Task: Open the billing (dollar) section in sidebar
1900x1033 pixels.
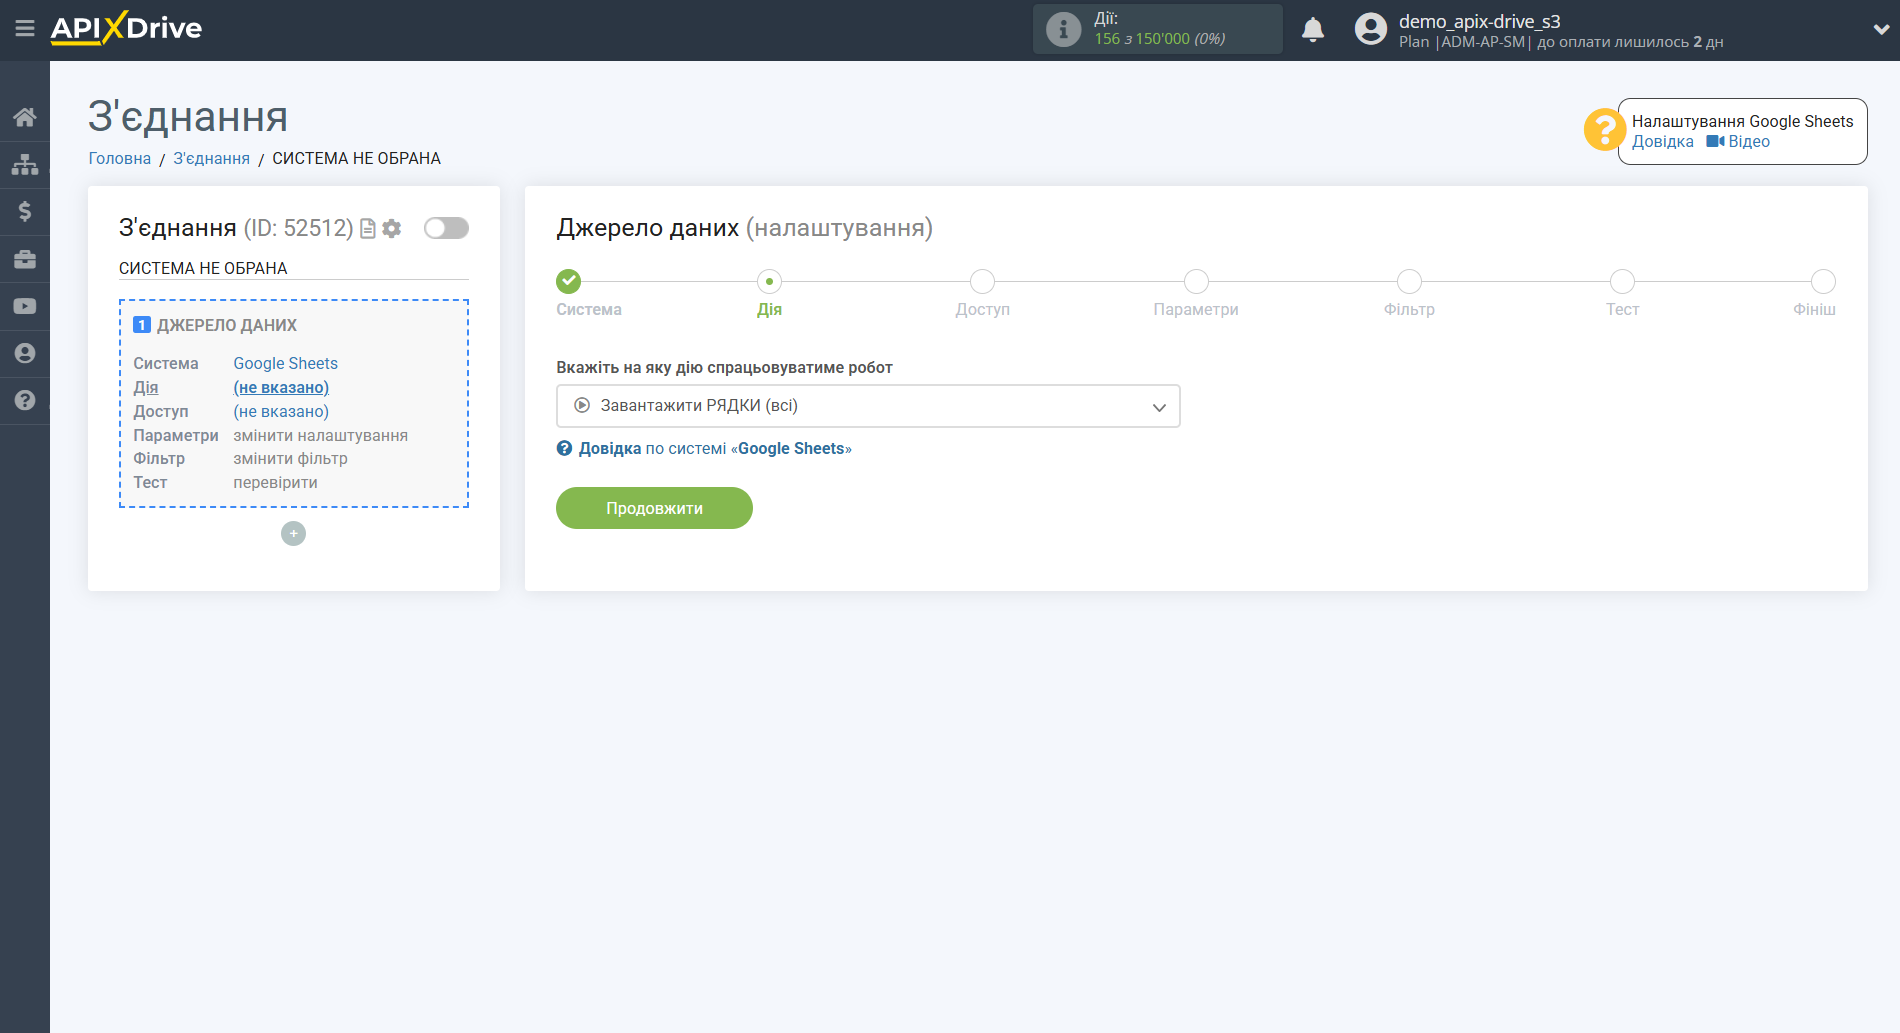Action: [x=24, y=211]
